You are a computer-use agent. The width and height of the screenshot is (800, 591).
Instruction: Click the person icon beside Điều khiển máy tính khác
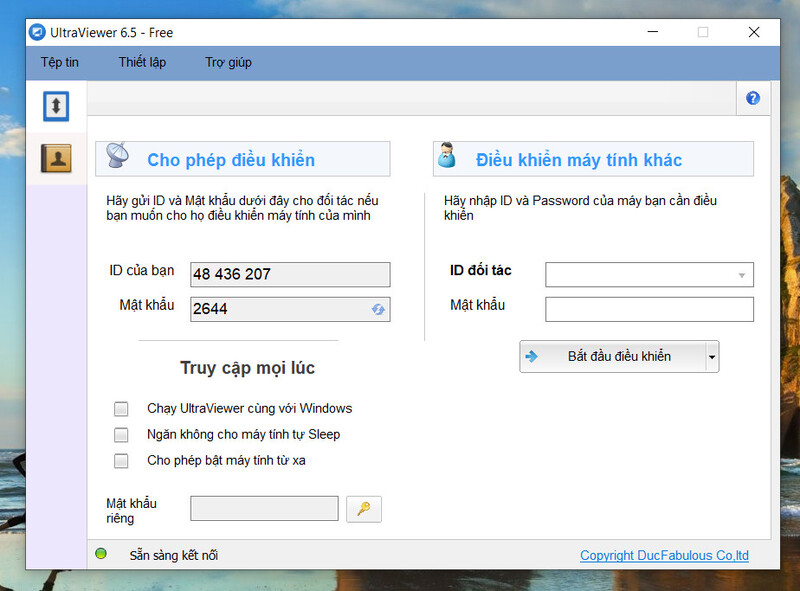tap(447, 155)
